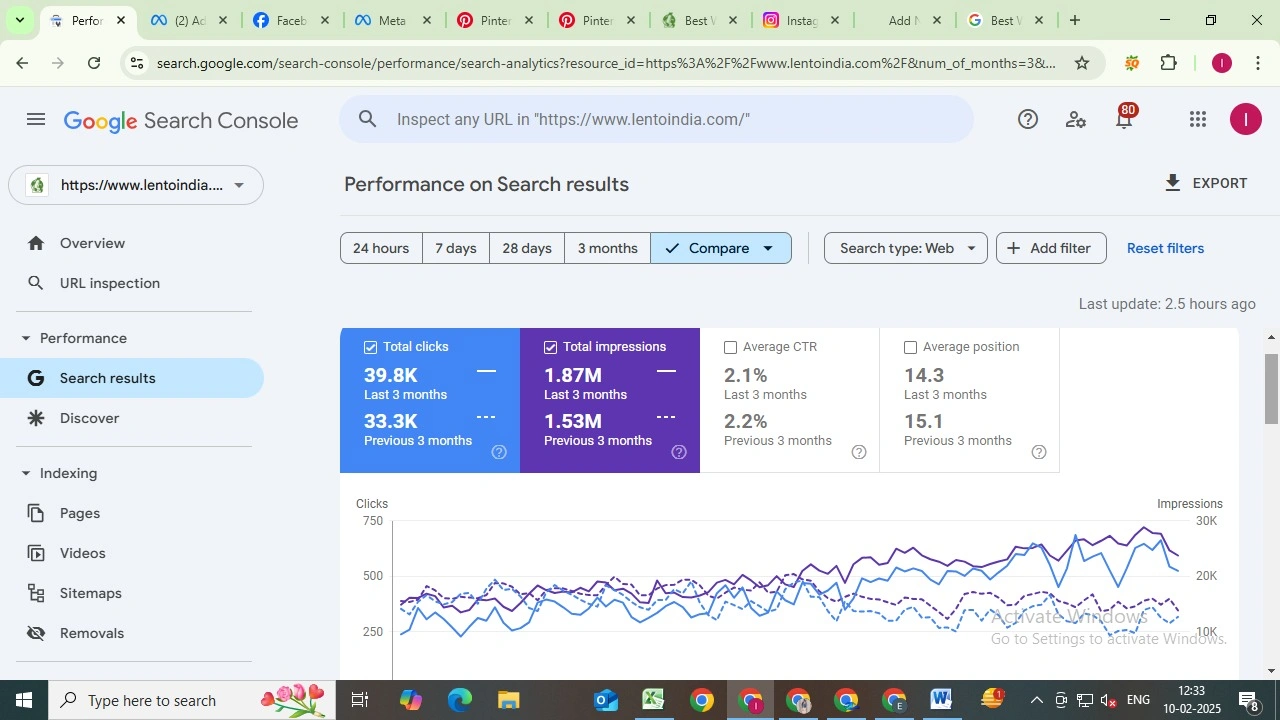Open the Compare date range dropdown
The image size is (1280, 720).
point(721,248)
